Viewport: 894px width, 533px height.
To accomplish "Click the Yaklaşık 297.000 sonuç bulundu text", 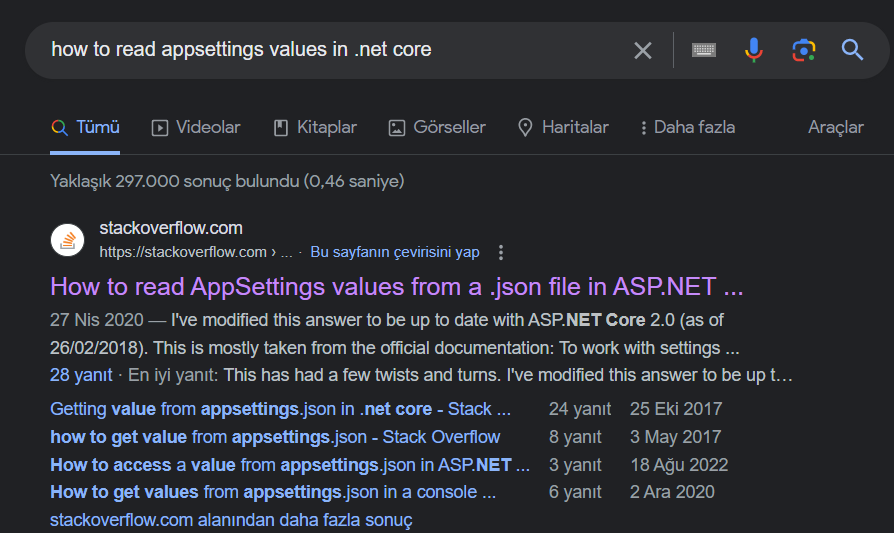I will click(227, 181).
